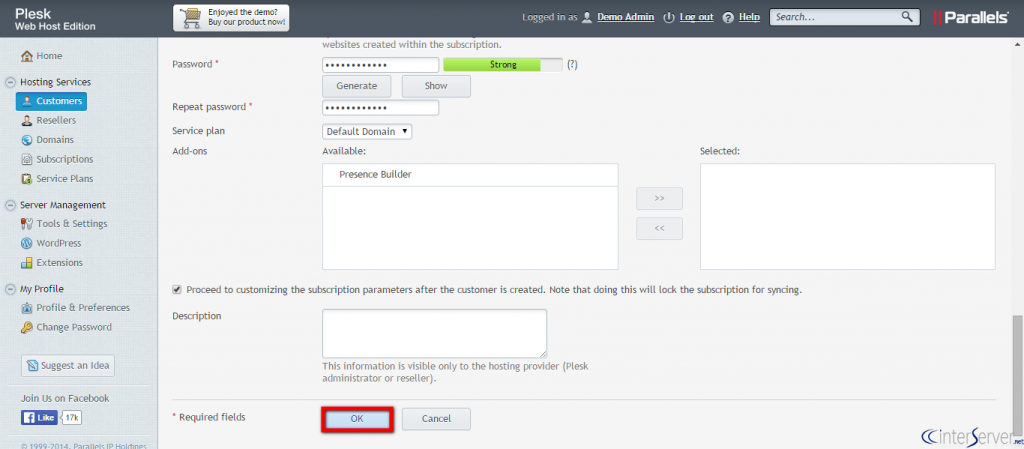
Task: Click Suggest an Idea button
Action: pos(68,366)
